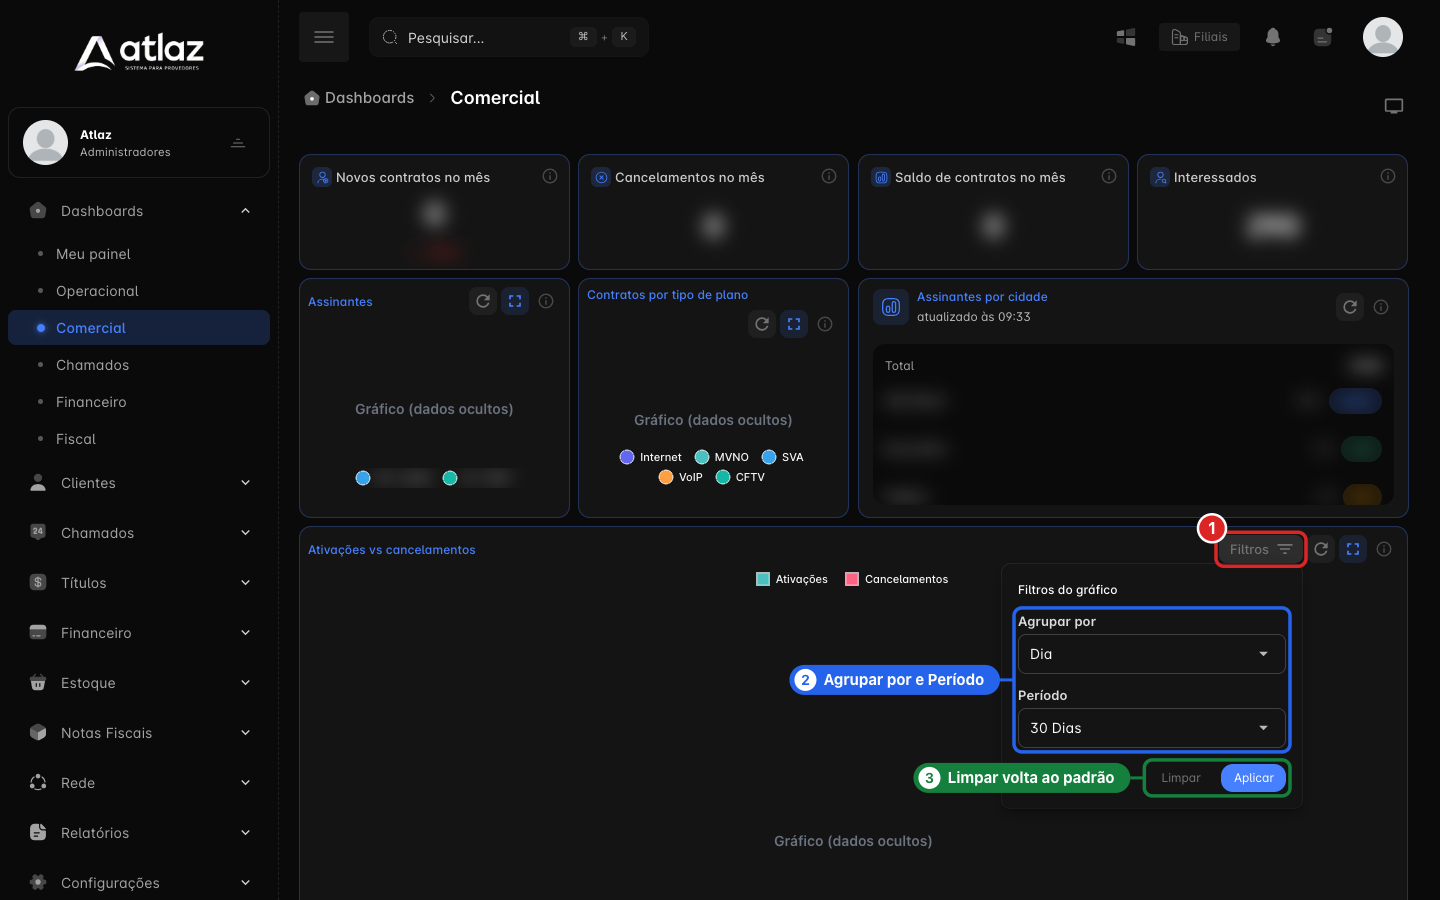Expand the Estoque sidebar section
Screen dimensions: 1440x900
tap(138, 683)
